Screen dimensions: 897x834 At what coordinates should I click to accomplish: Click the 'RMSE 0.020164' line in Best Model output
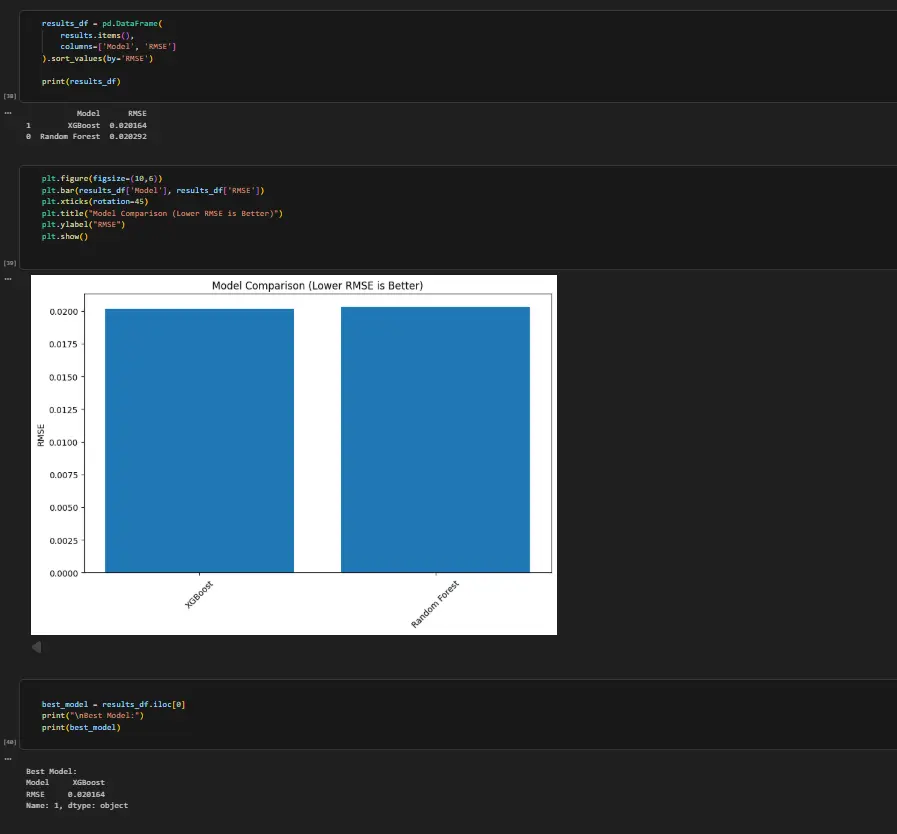[x=65, y=794]
